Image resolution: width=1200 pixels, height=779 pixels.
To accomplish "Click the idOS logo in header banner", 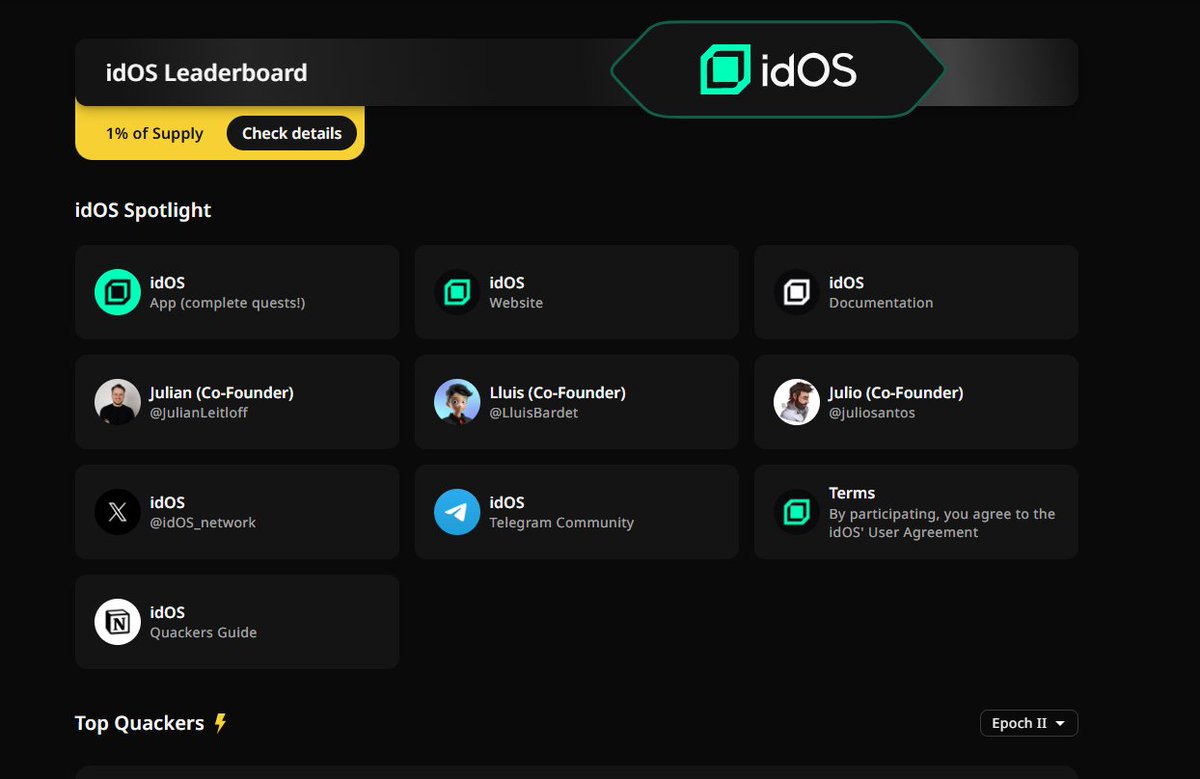I will click(778, 70).
